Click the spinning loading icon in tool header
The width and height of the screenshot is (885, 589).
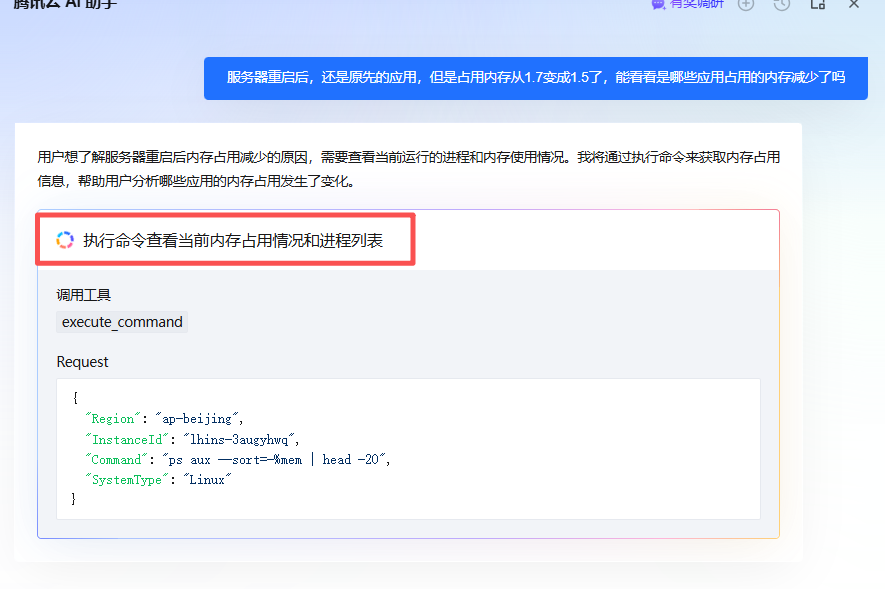65,240
